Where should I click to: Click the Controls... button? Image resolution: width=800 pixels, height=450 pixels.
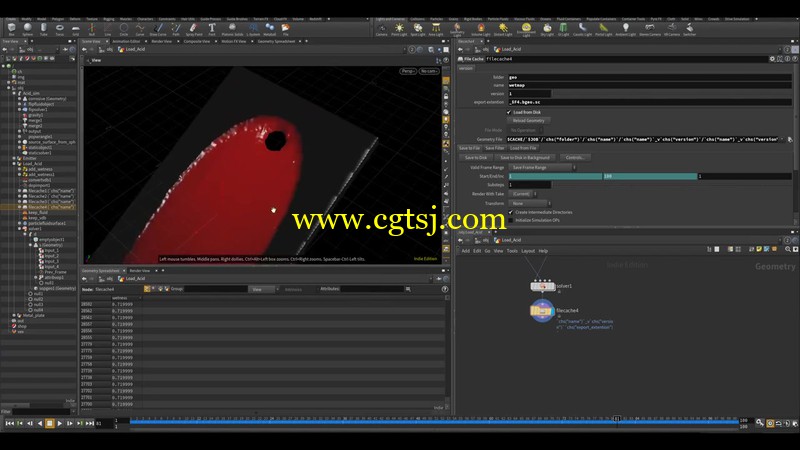pyautogui.click(x=574, y=158)
